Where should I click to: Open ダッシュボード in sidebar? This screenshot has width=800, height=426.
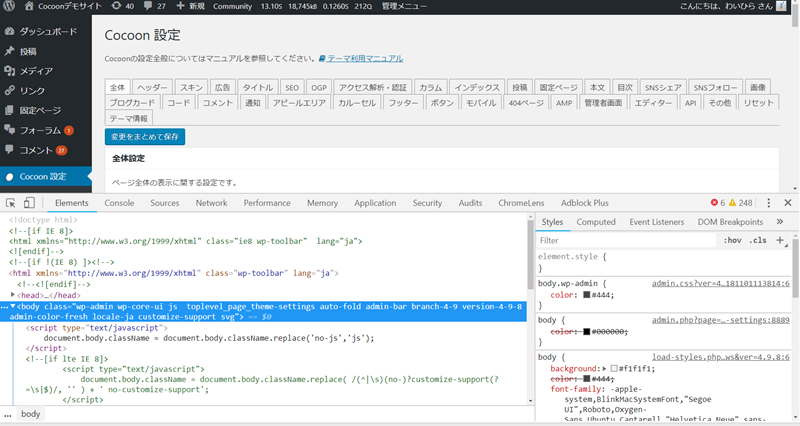point(46,32)
